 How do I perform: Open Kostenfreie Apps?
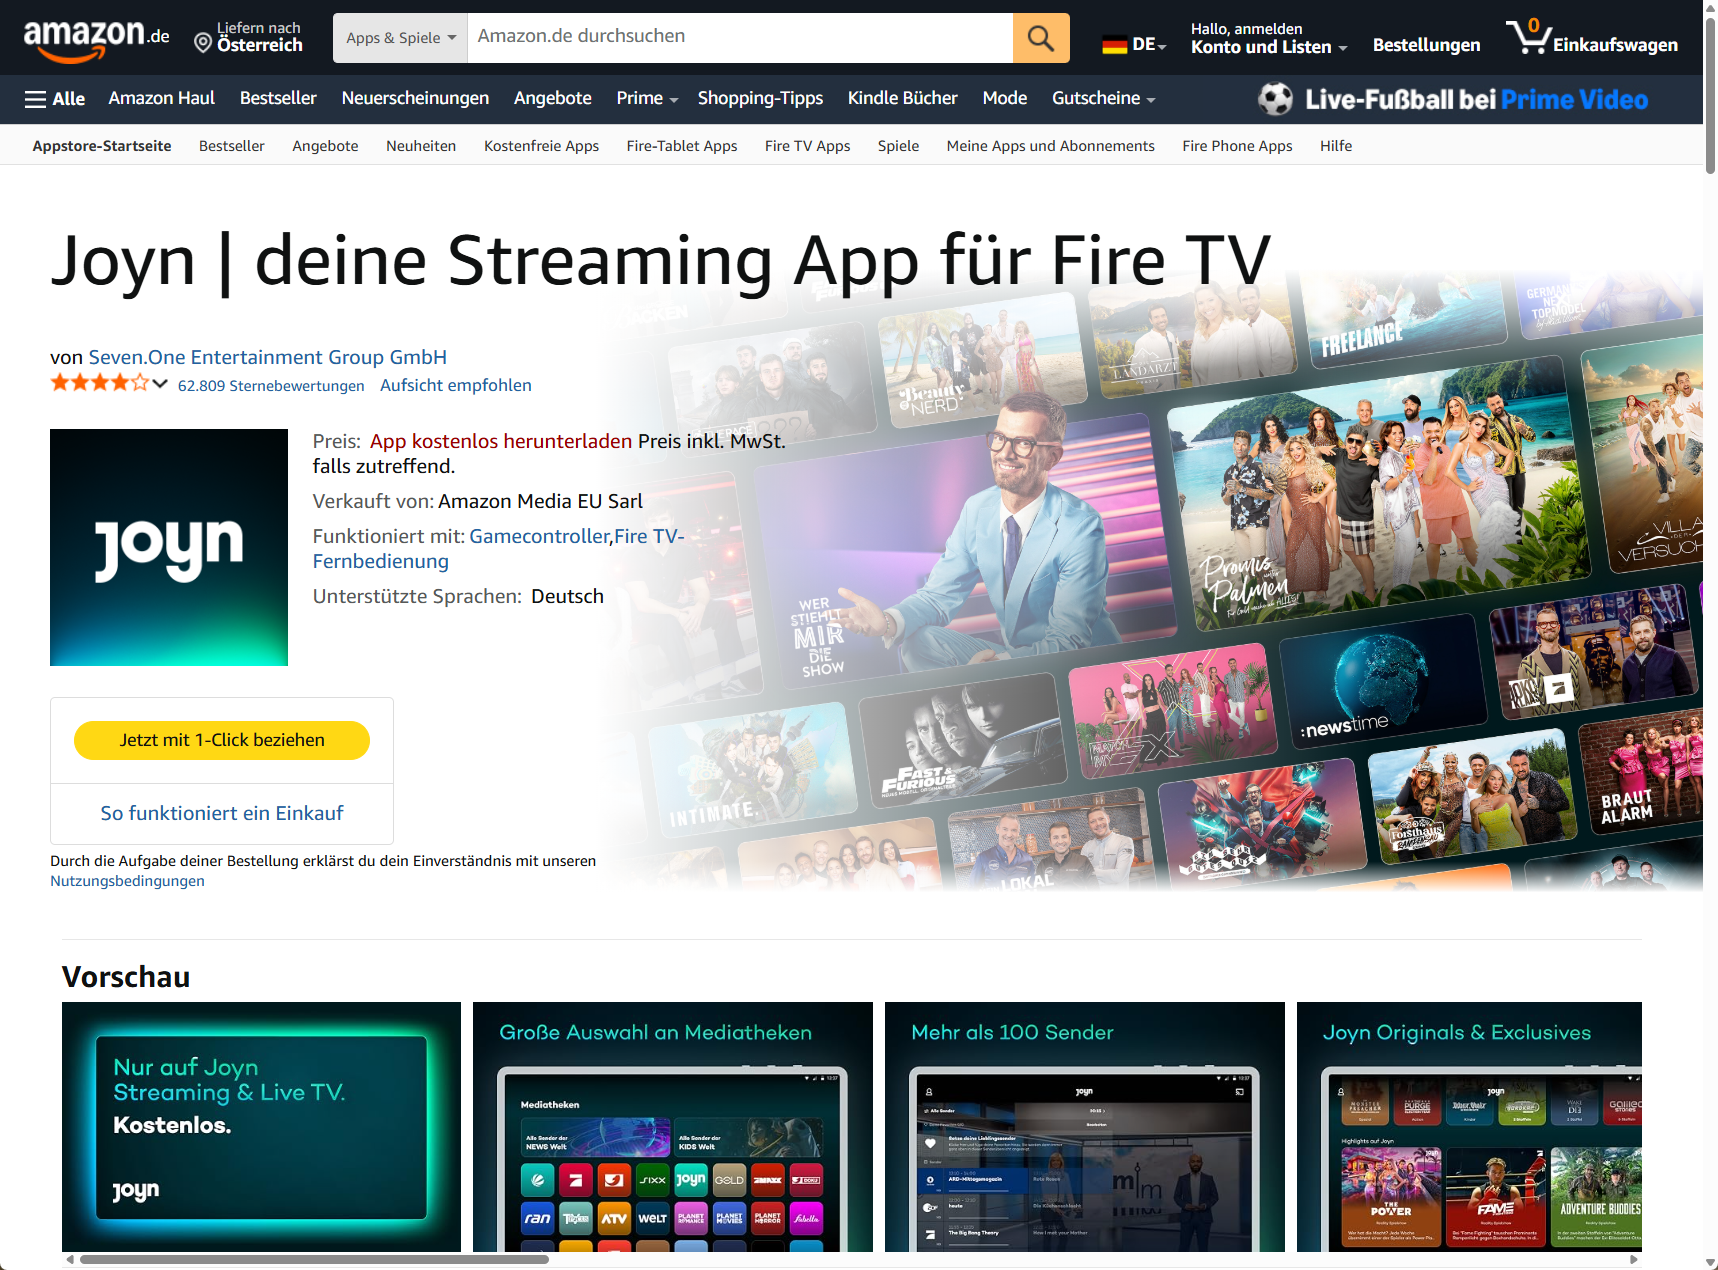(x=541, y=146)
